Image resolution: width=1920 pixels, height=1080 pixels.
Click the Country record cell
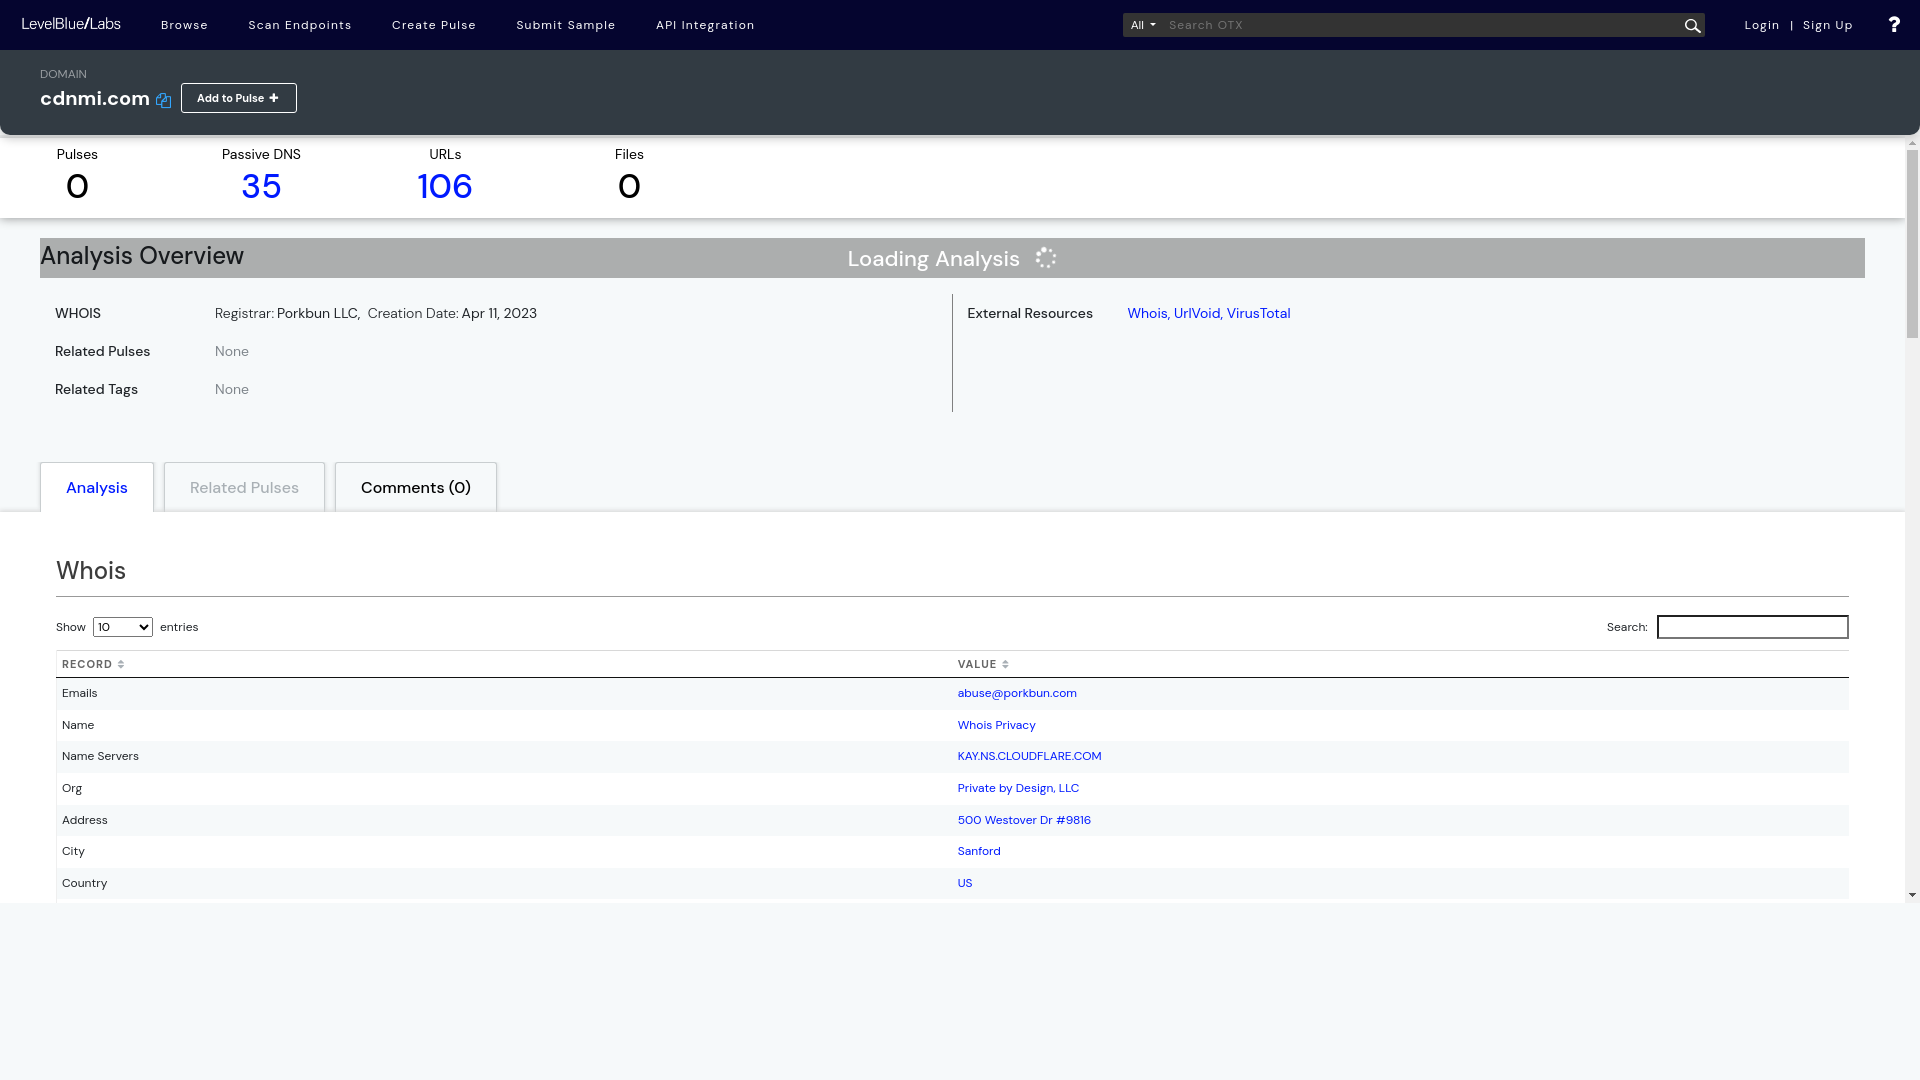tap(84, 883)
